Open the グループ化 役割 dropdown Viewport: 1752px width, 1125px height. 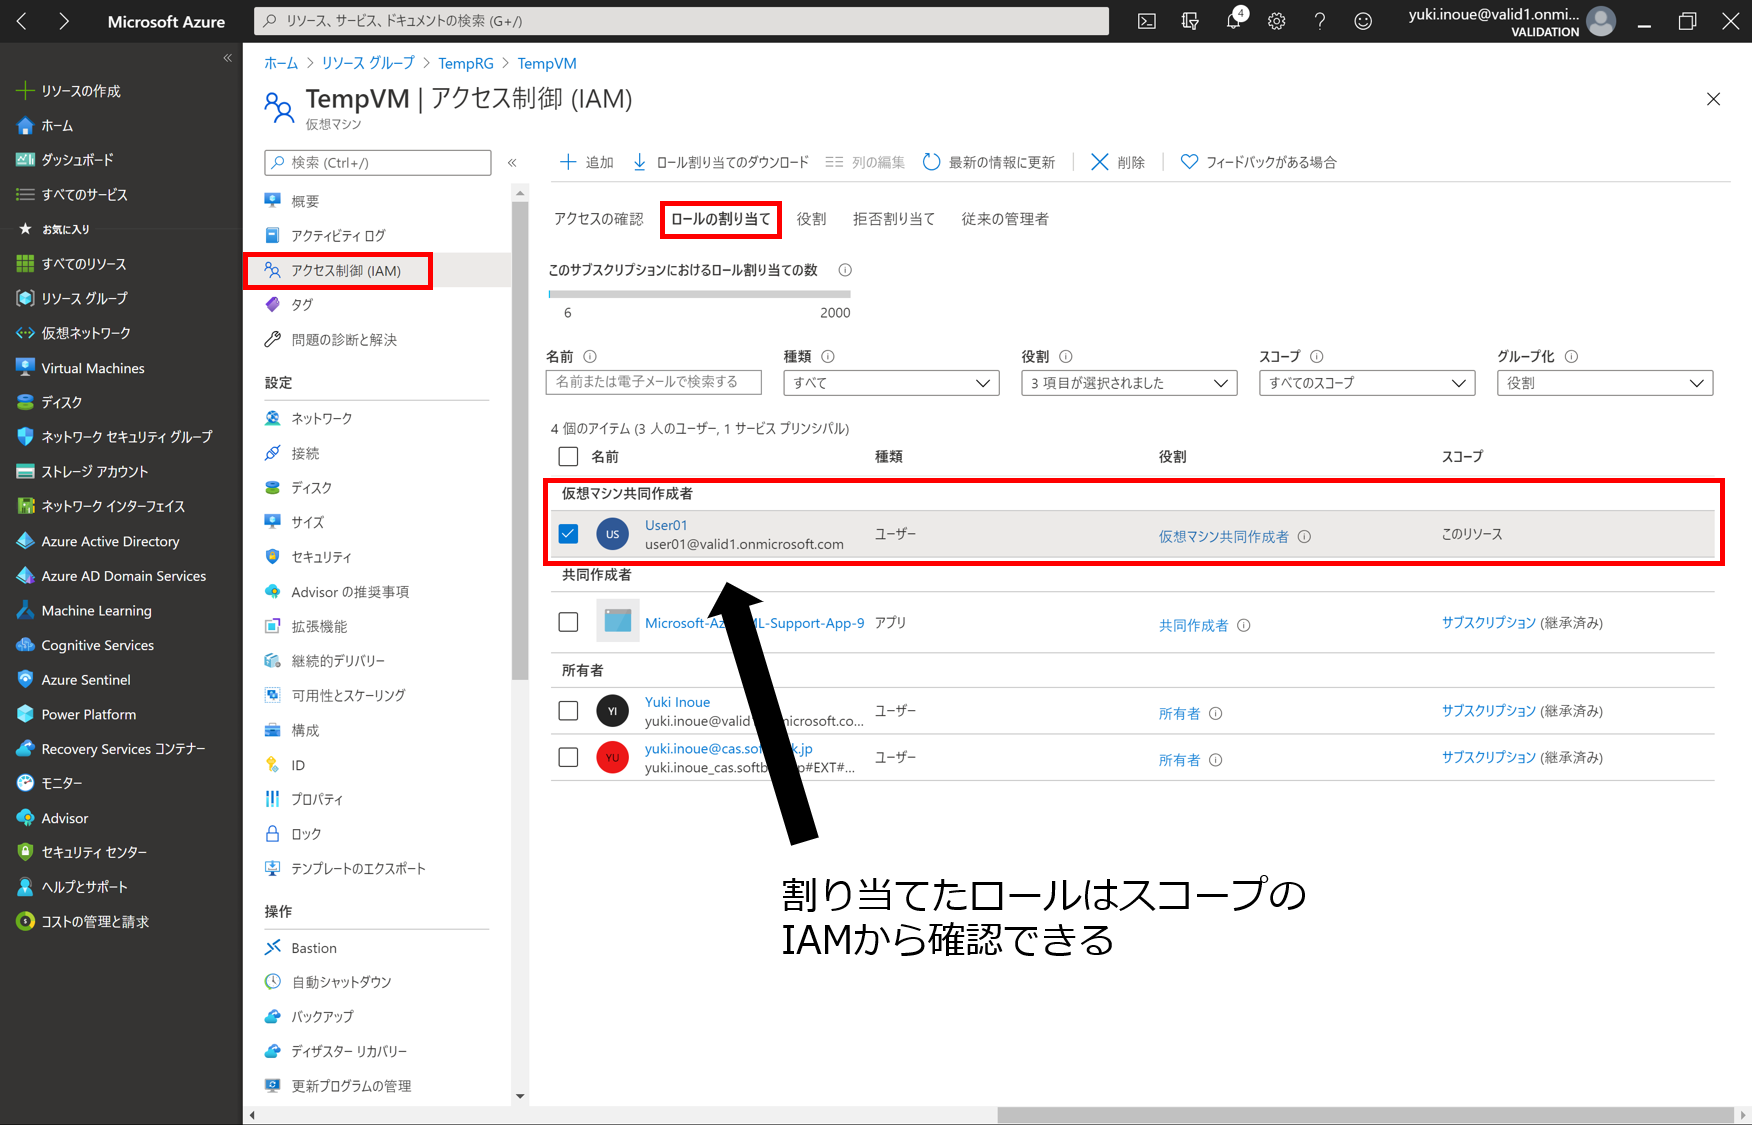click(x=1605, y=383)
